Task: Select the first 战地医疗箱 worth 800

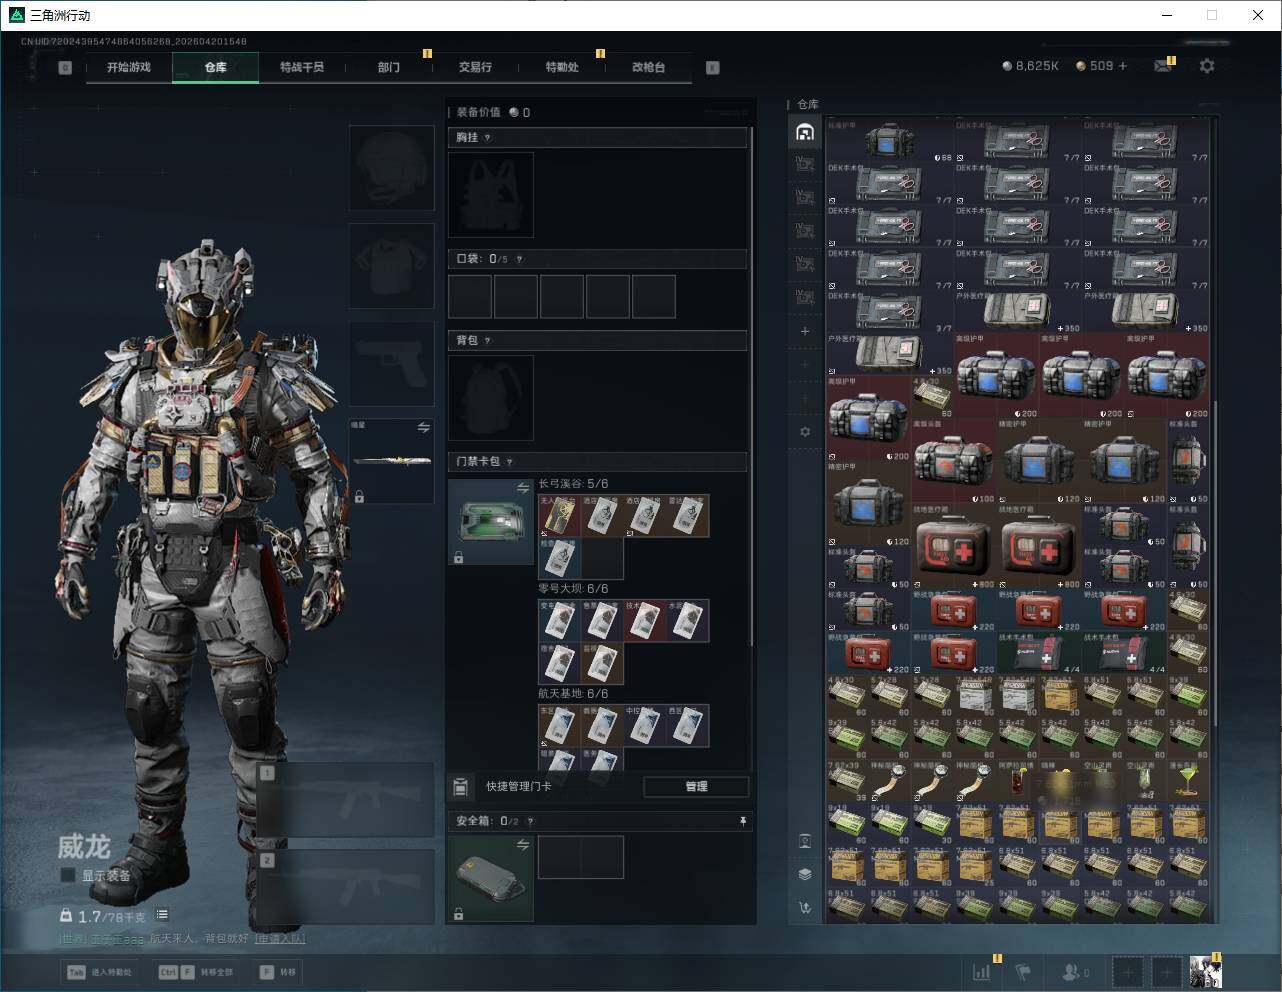Action: 954,546
